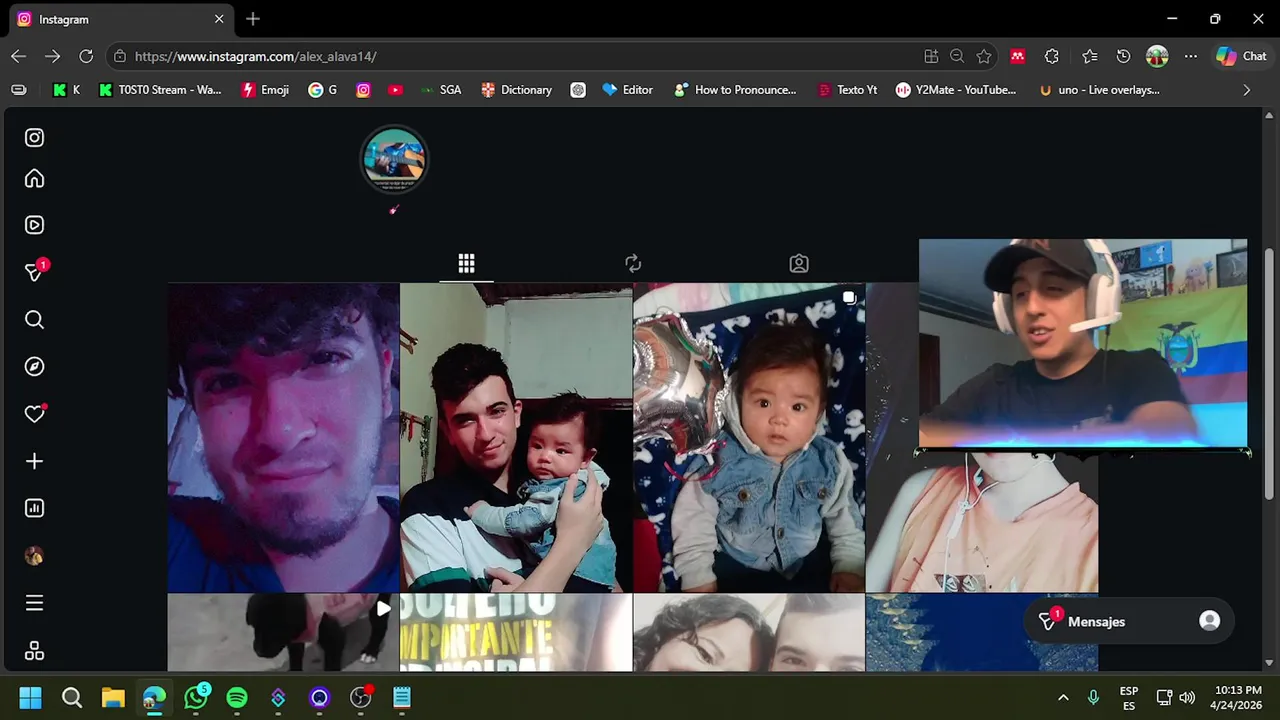Open post of man holding baby
Screen dimensions: 1280x720
pyautogui.click(x=516, y=438)
